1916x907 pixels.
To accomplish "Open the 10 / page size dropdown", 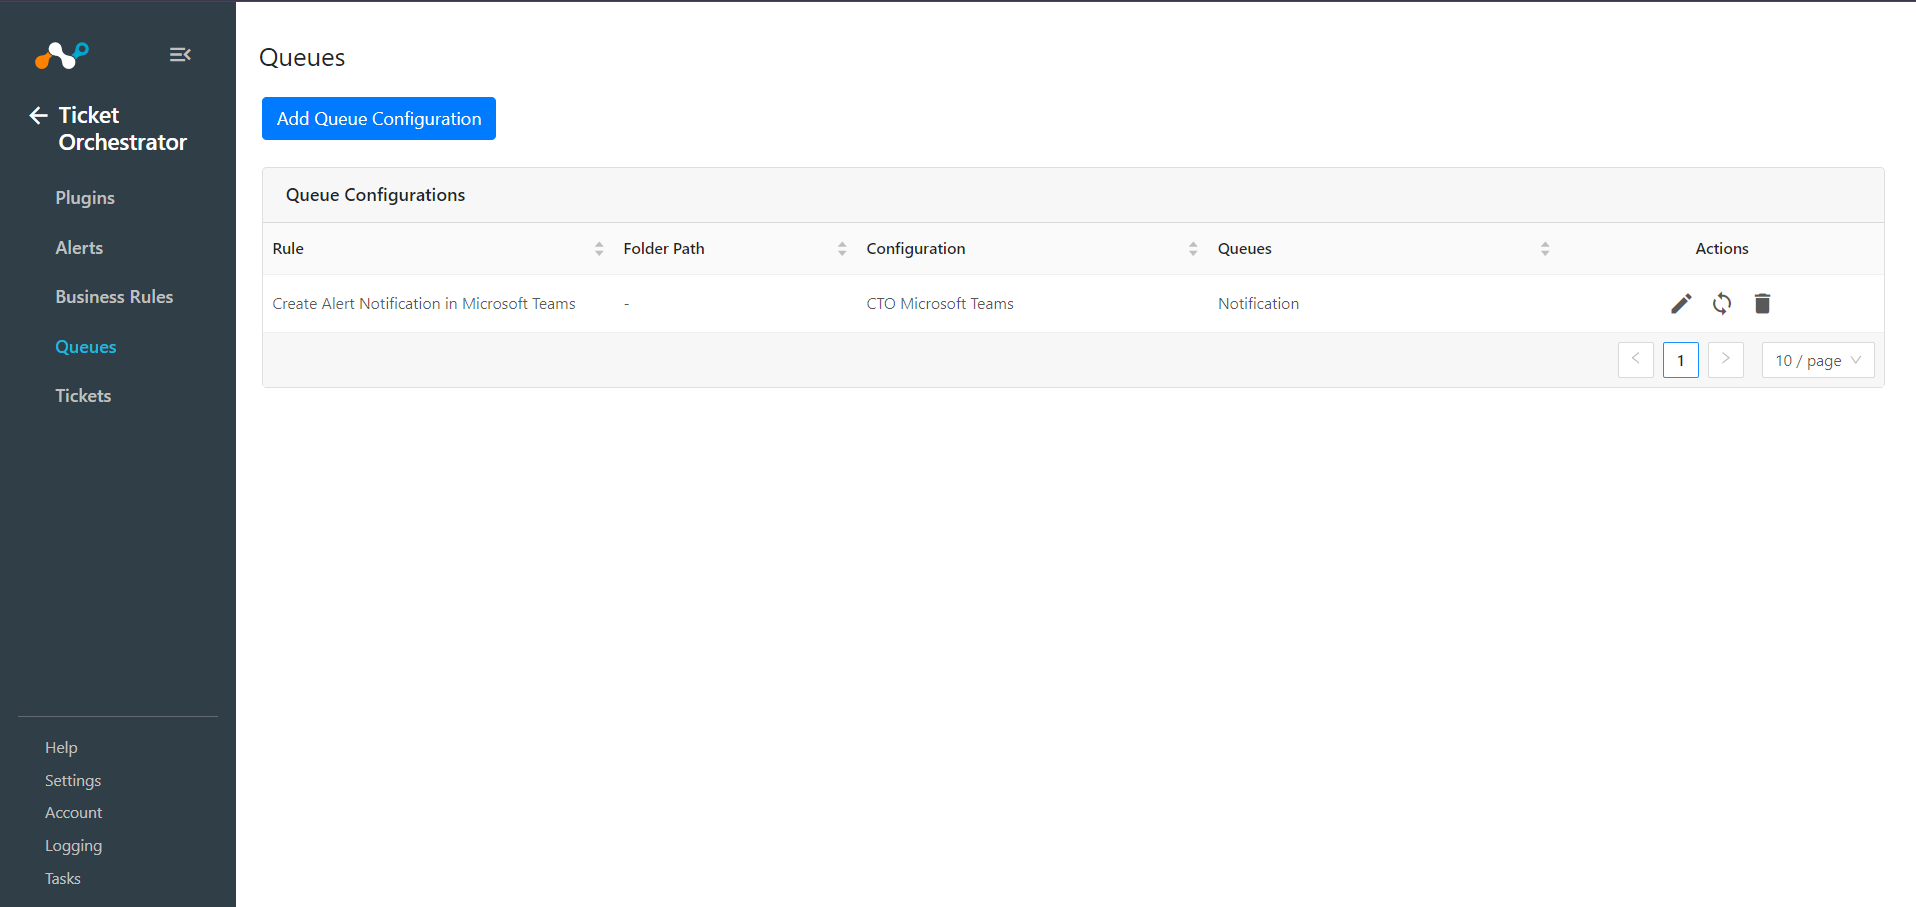I will coord(1818,360).
